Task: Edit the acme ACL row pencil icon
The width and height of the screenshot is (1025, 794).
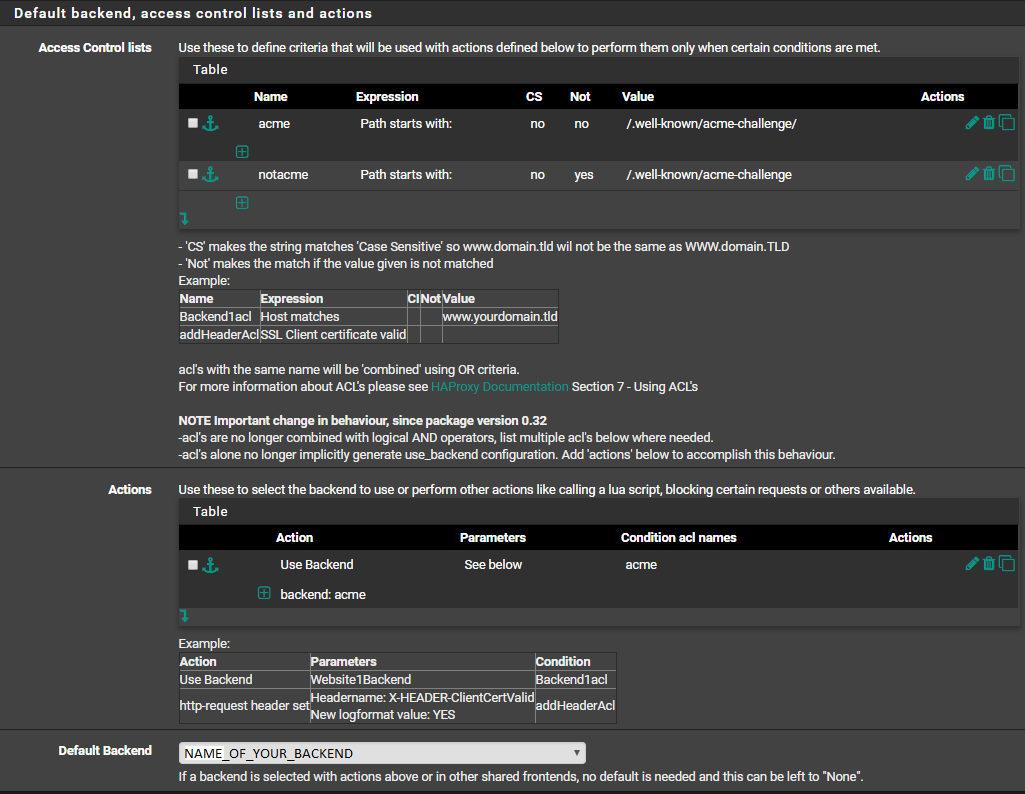Action: [x=971, y=123]
